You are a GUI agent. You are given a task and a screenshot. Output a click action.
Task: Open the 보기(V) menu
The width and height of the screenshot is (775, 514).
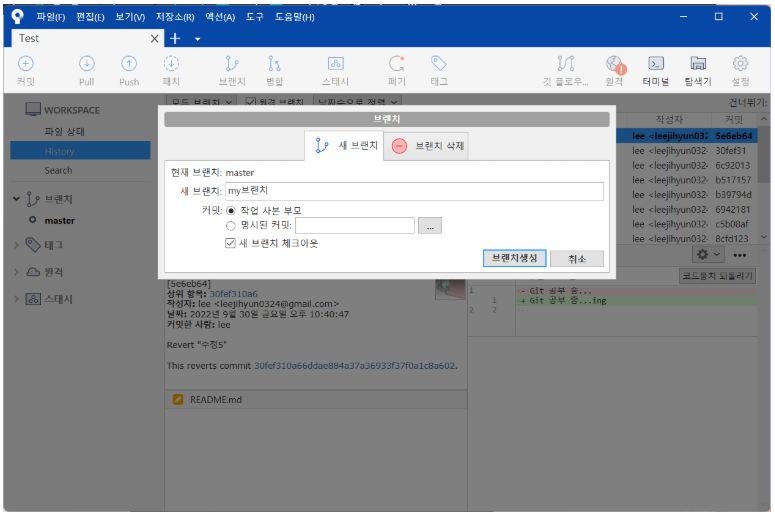coord(130,17)
